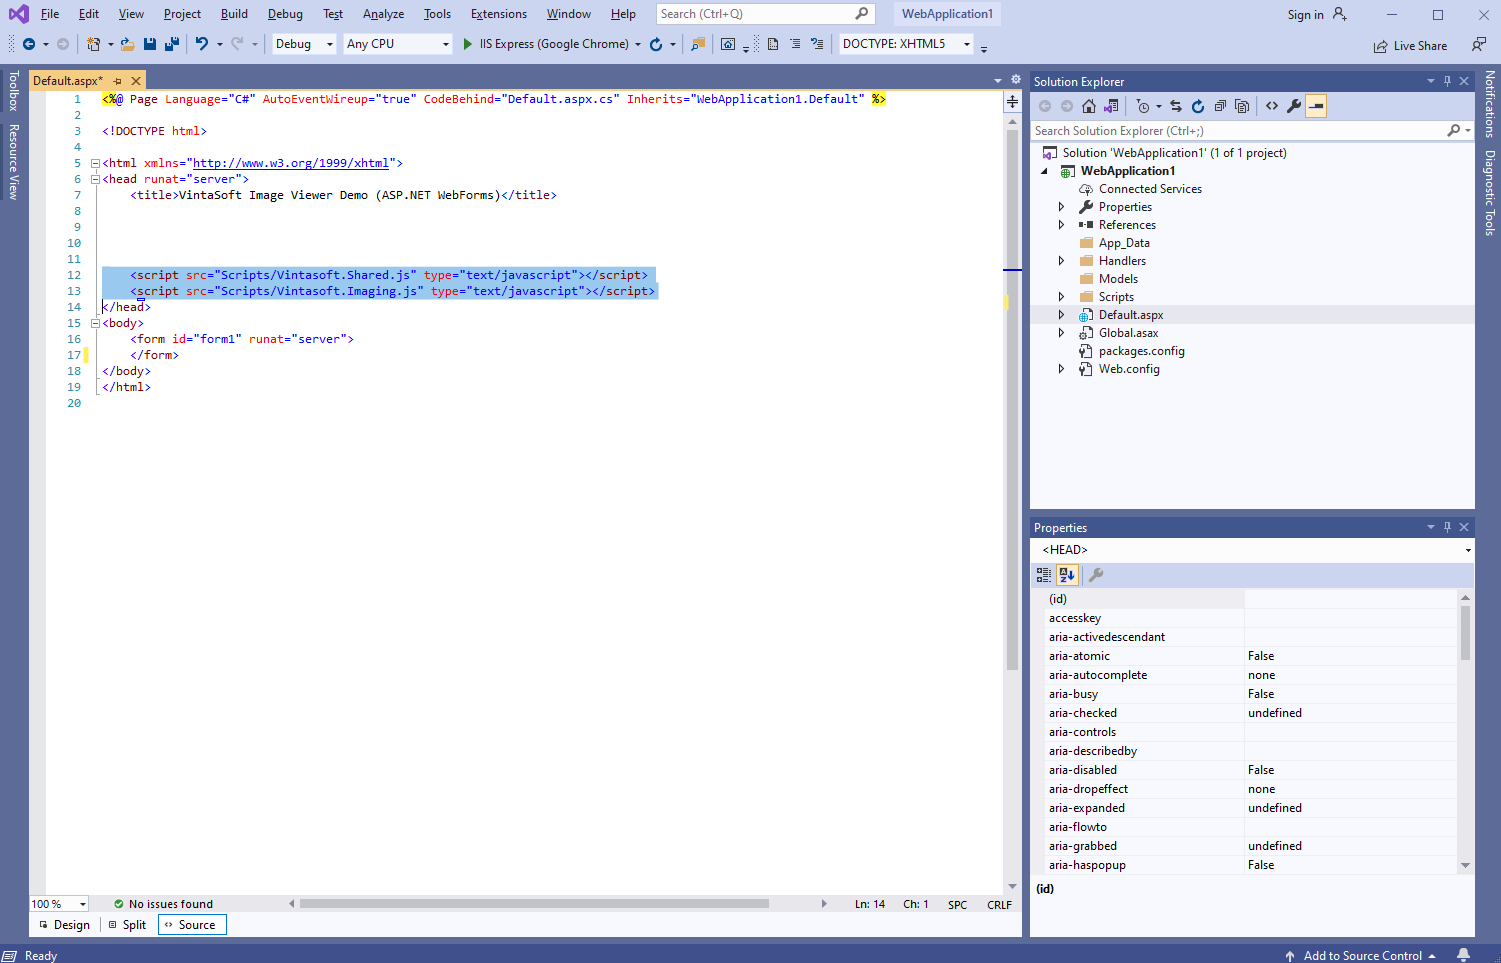
Task: Click the Save All toolbar icon
Action: tap(172, 44)
